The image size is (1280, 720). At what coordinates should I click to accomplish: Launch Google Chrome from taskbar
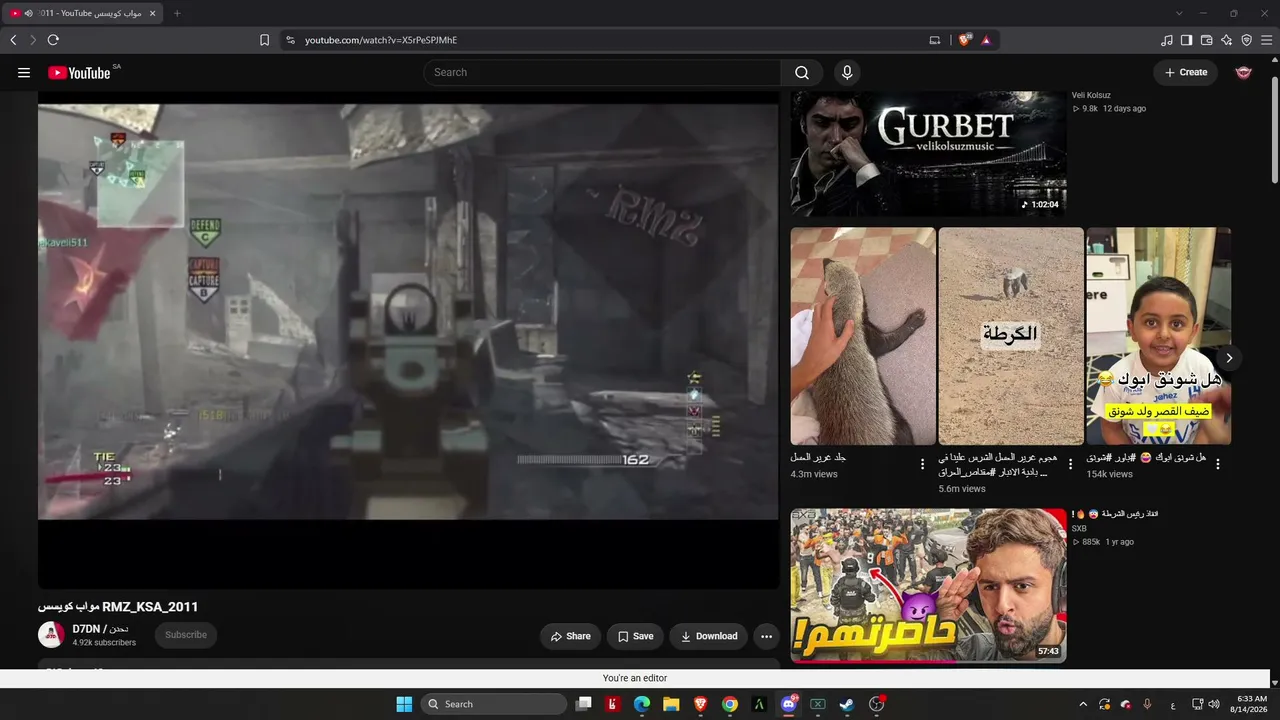pyautogui.click(x=730, y=704)
